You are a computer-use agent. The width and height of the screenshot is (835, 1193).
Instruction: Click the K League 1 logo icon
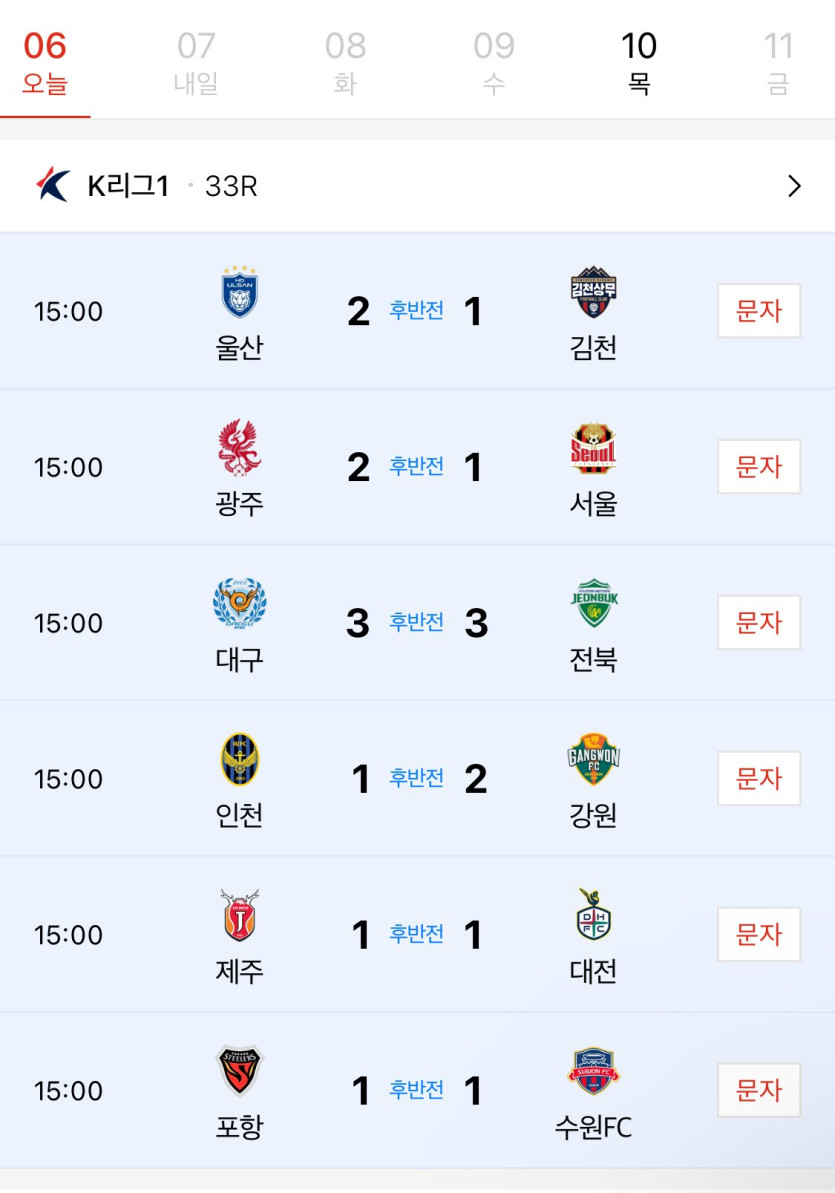tap(53, 185)
